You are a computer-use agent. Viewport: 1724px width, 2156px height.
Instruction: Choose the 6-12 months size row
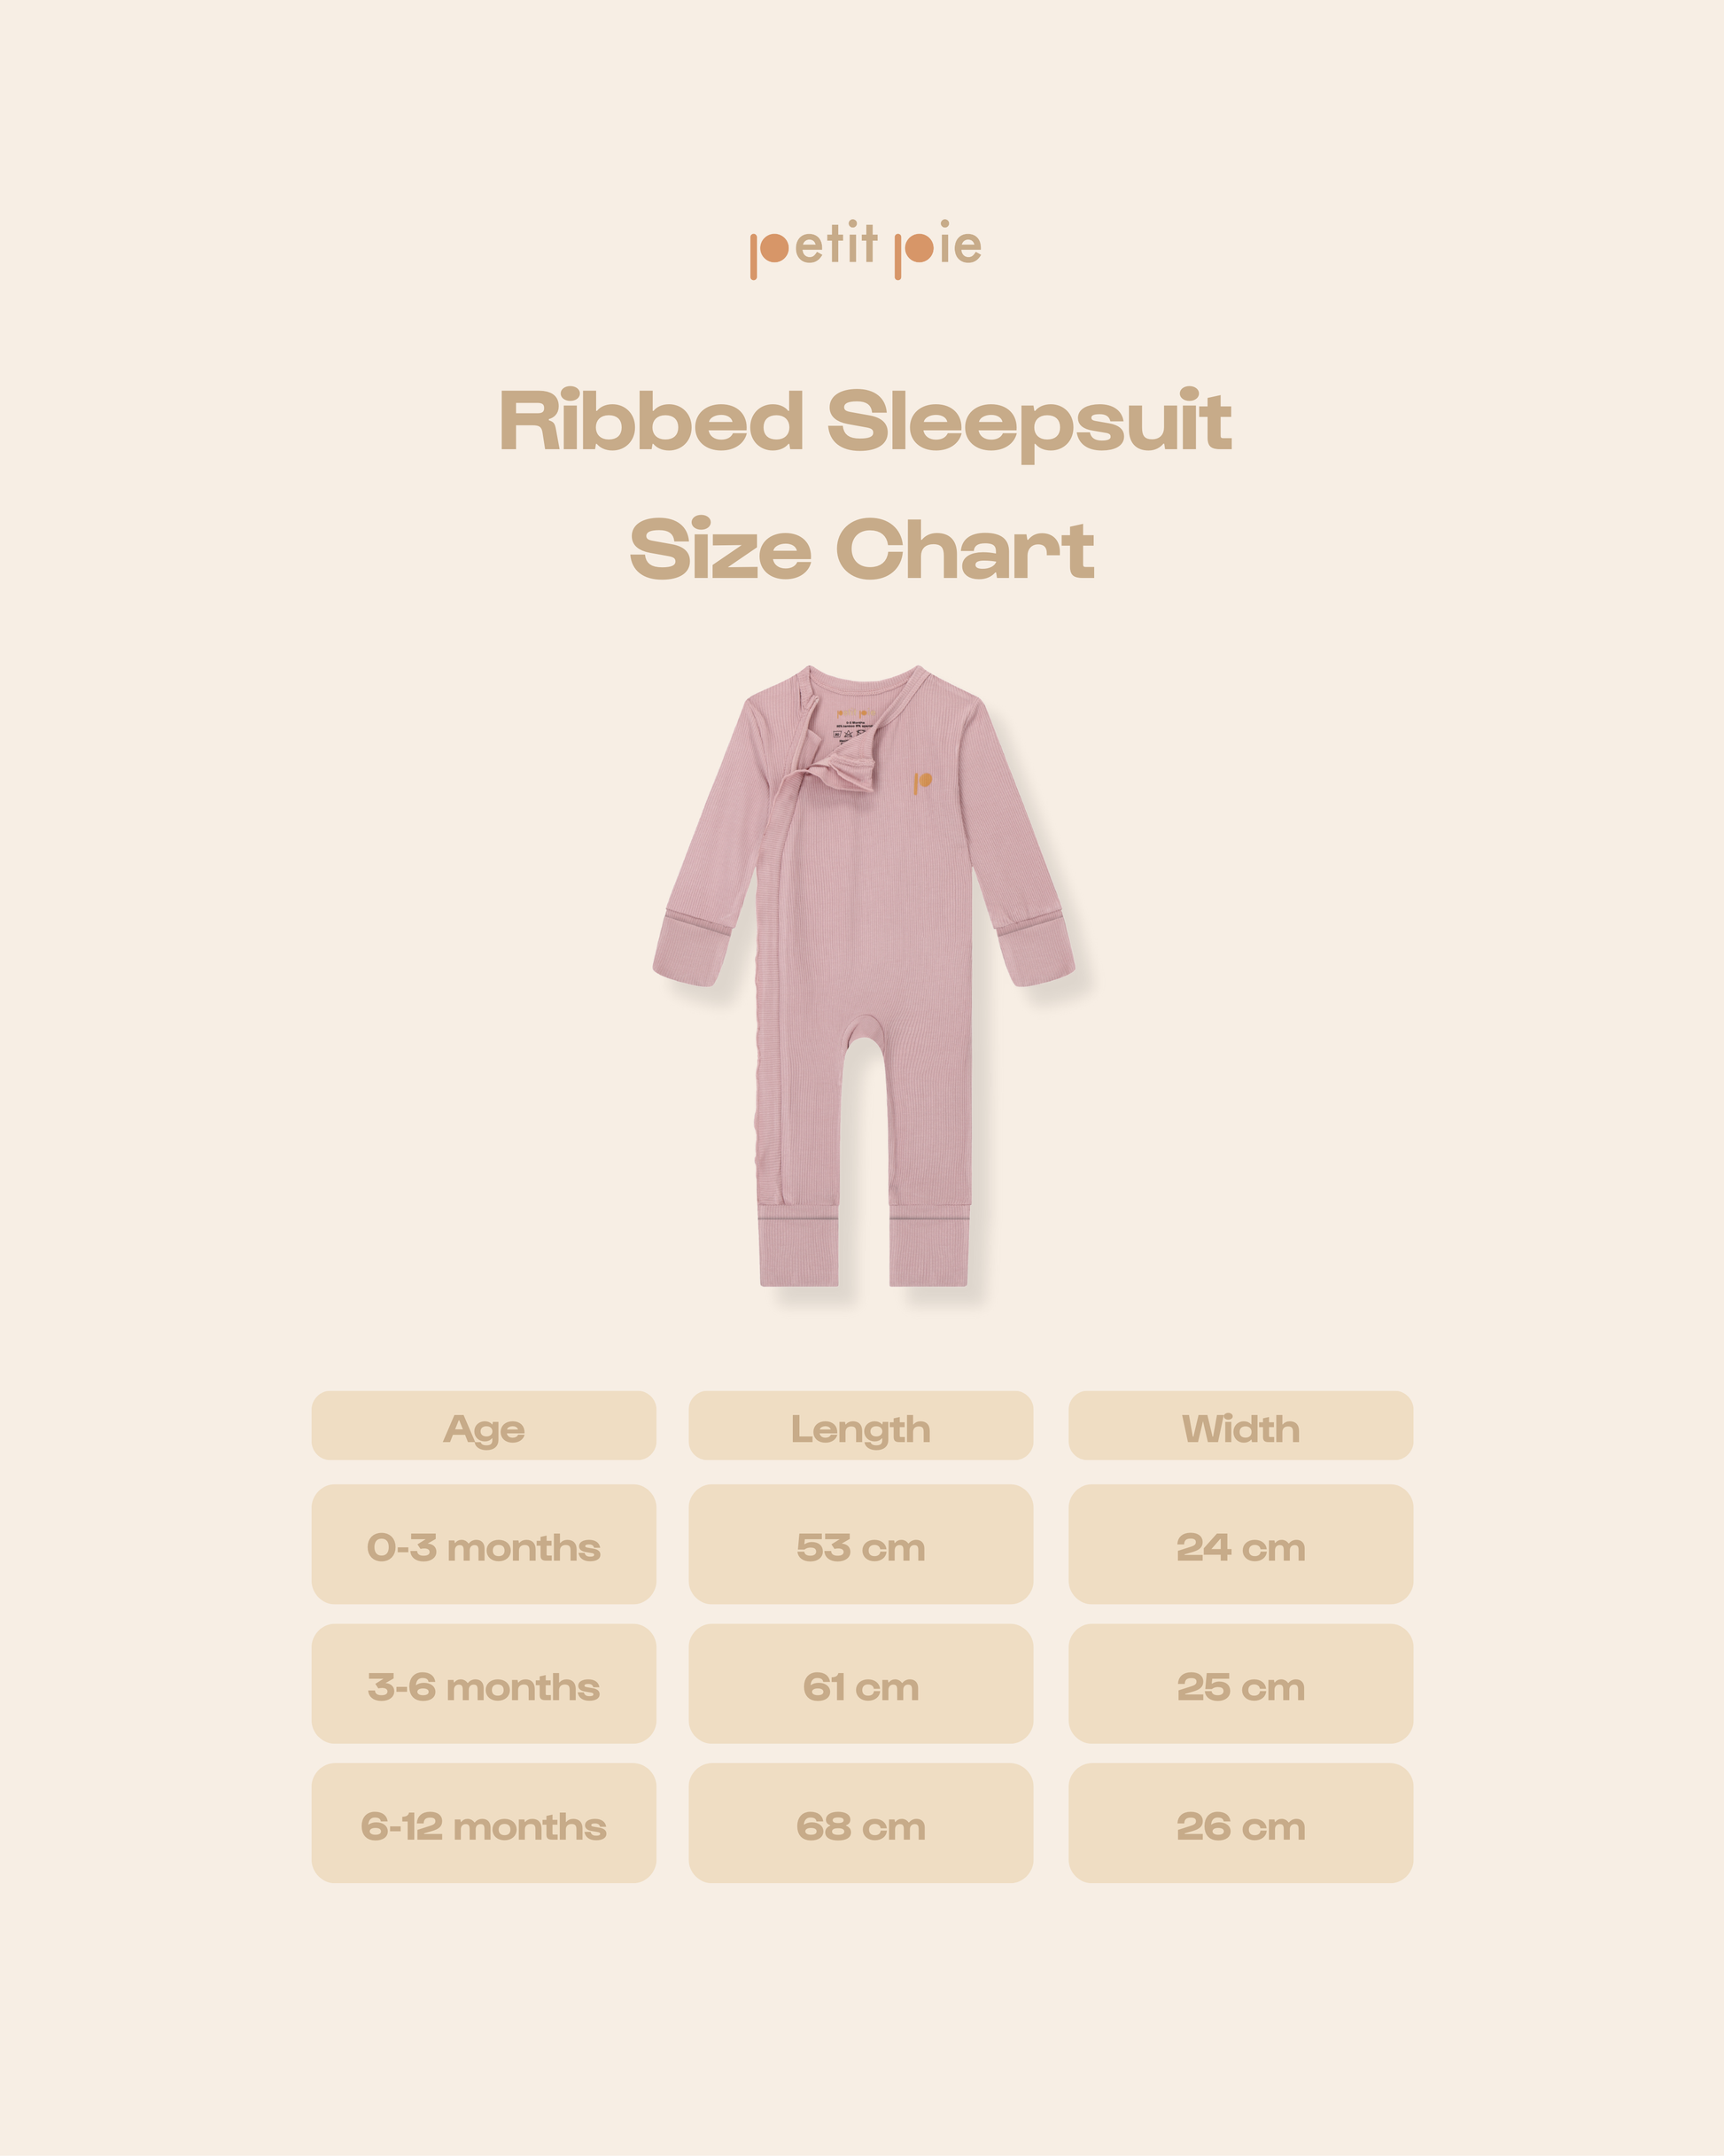484,1826
